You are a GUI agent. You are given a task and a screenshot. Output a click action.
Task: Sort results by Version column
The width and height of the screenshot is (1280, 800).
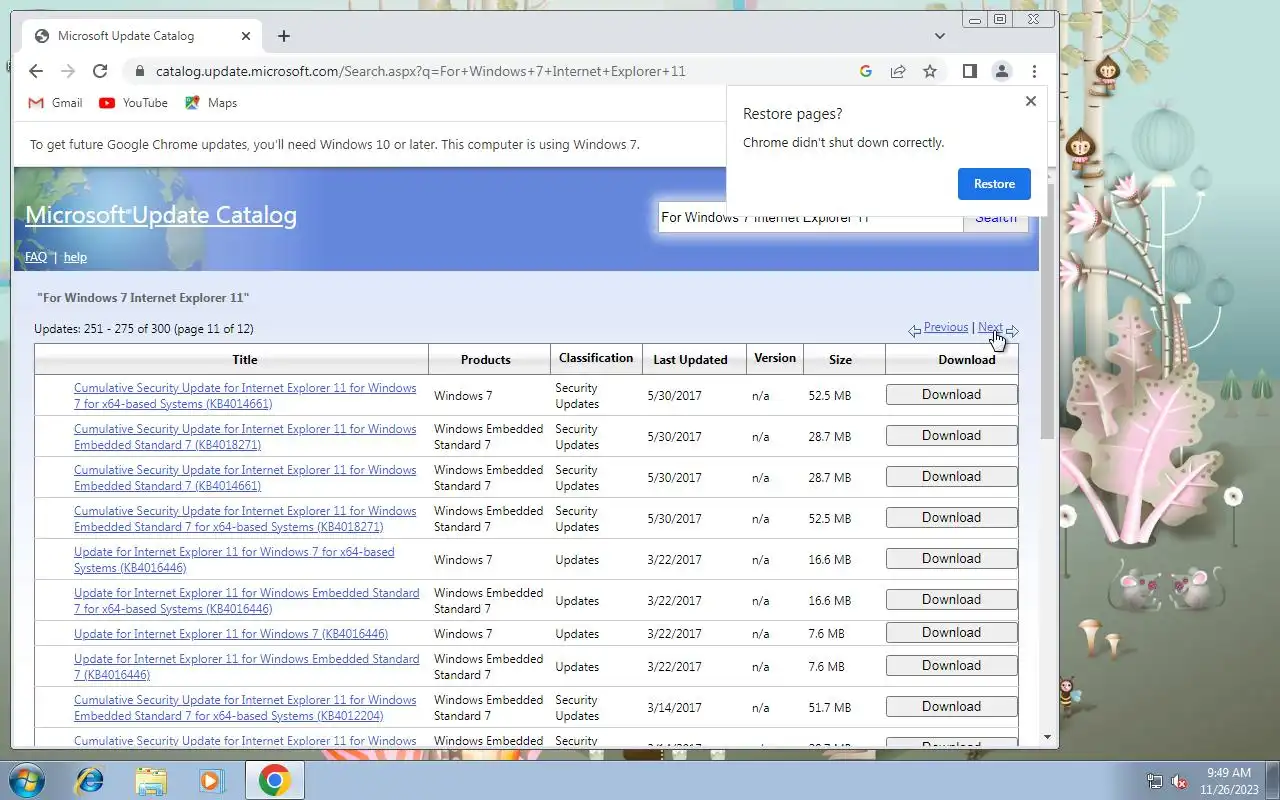tap(775, 358)
